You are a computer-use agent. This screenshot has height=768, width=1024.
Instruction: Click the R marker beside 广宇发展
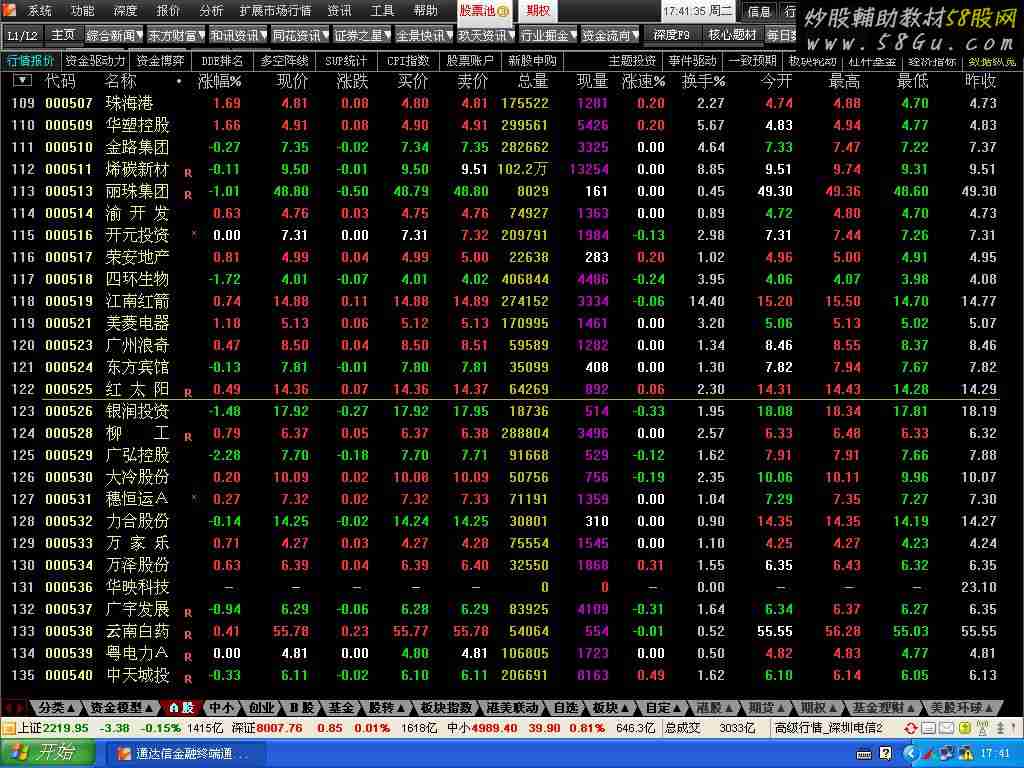coord(188,613)
